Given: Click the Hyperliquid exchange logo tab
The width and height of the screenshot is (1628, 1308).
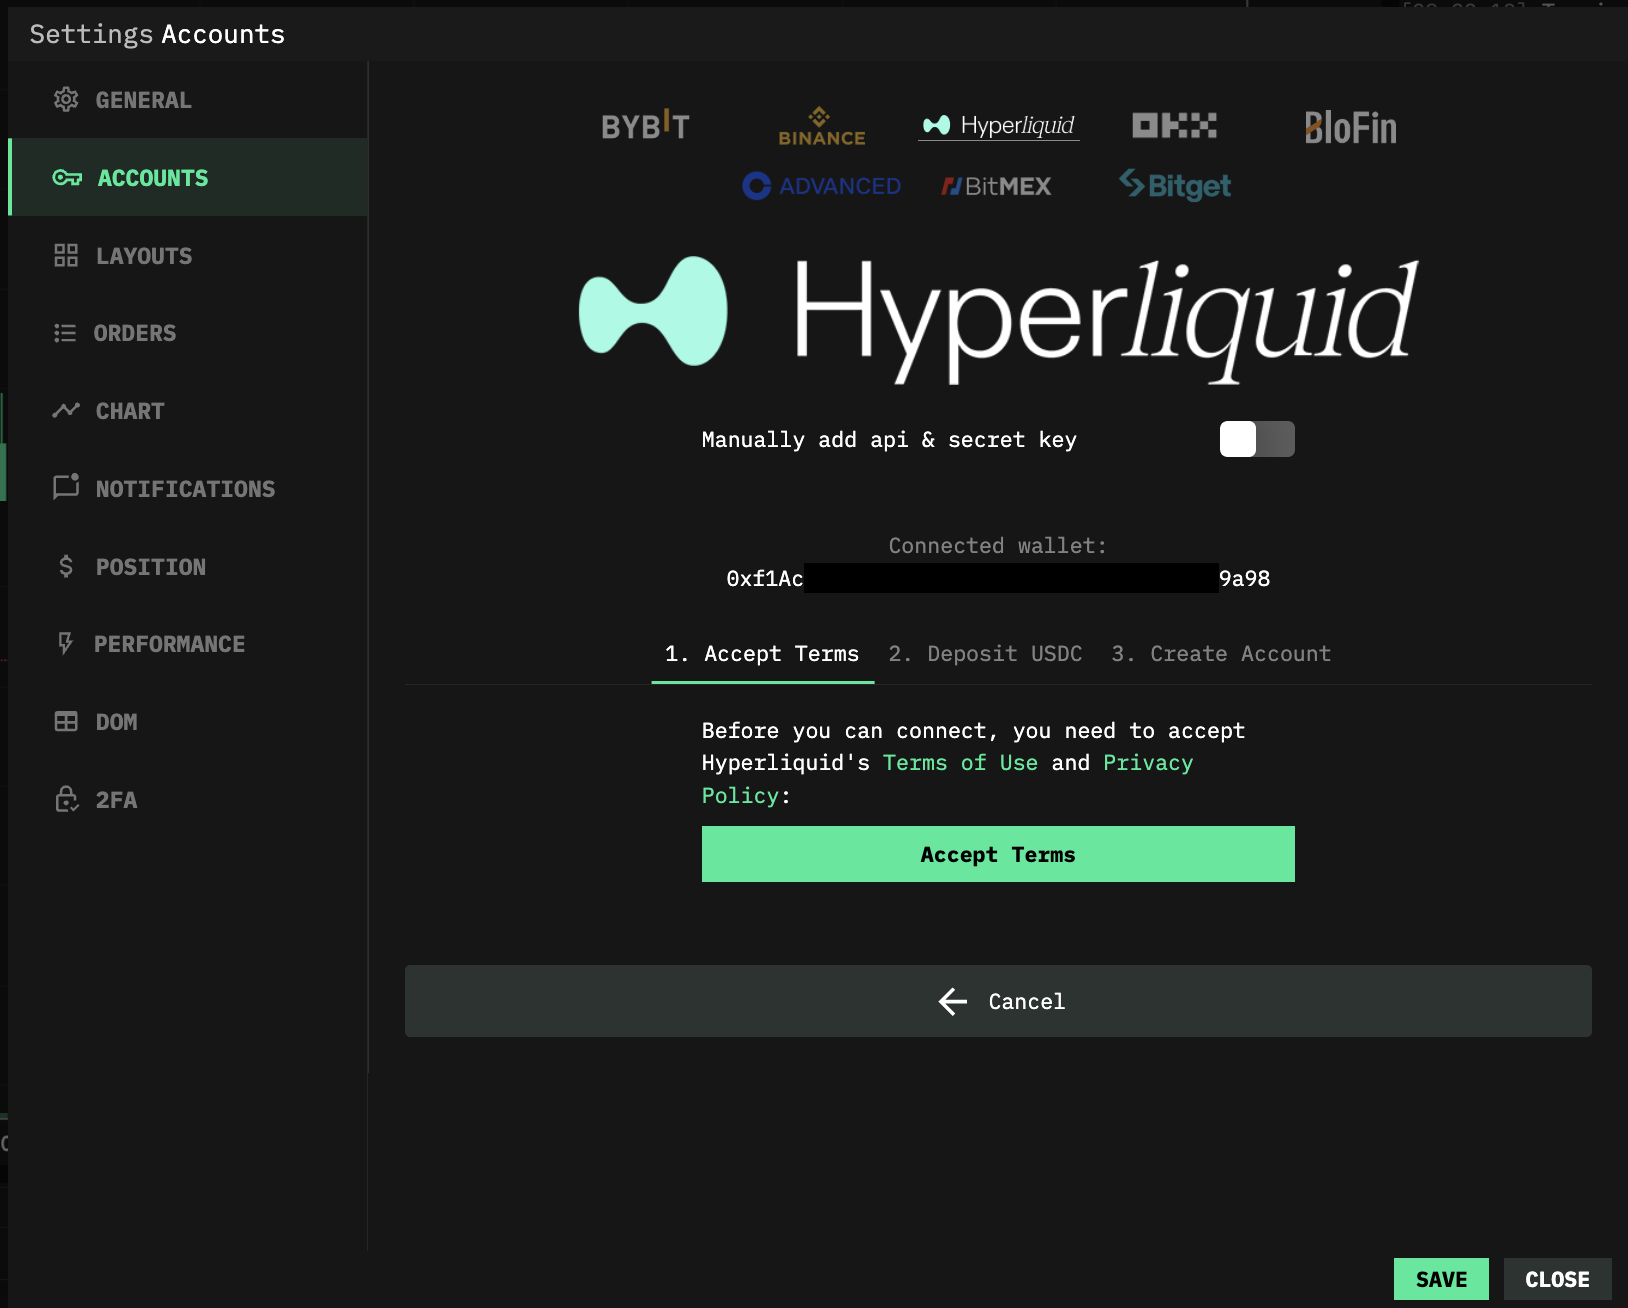Looking at the screenshot, I should coord(998,126).
